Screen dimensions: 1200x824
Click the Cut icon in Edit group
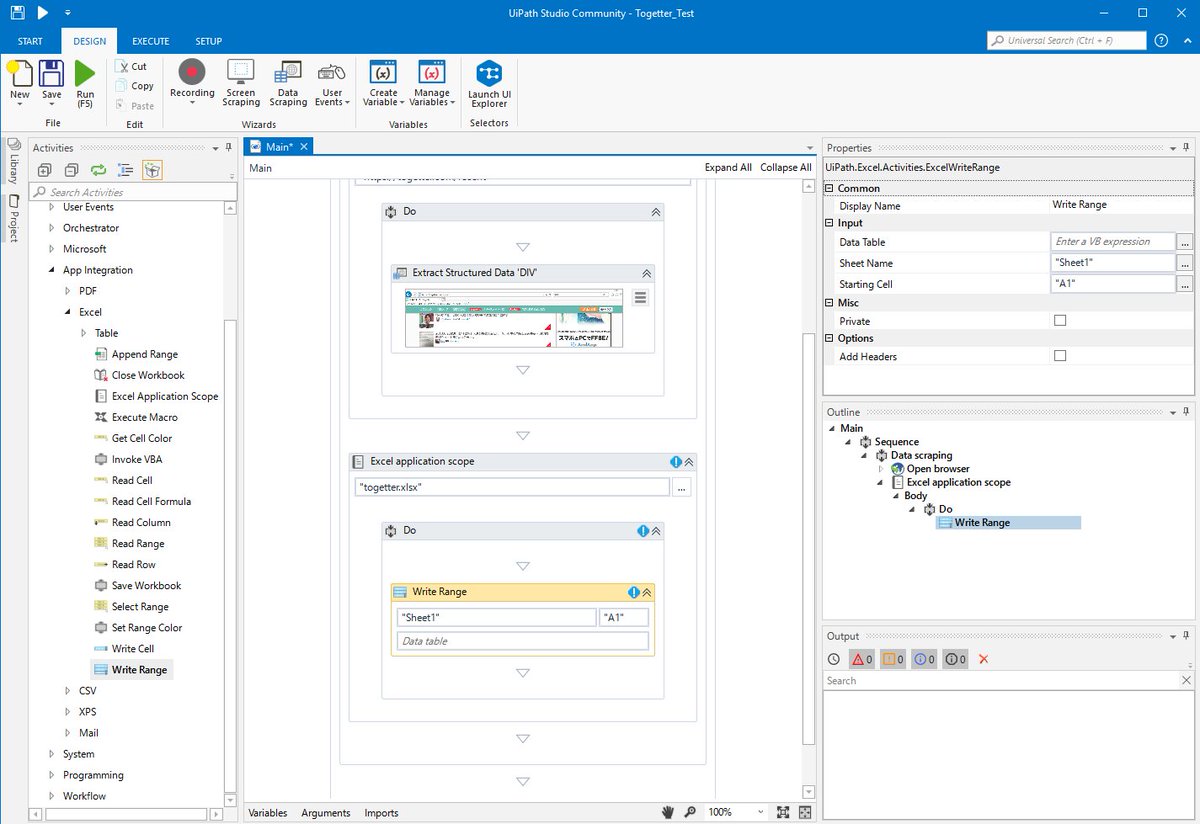tap(121, 66)
